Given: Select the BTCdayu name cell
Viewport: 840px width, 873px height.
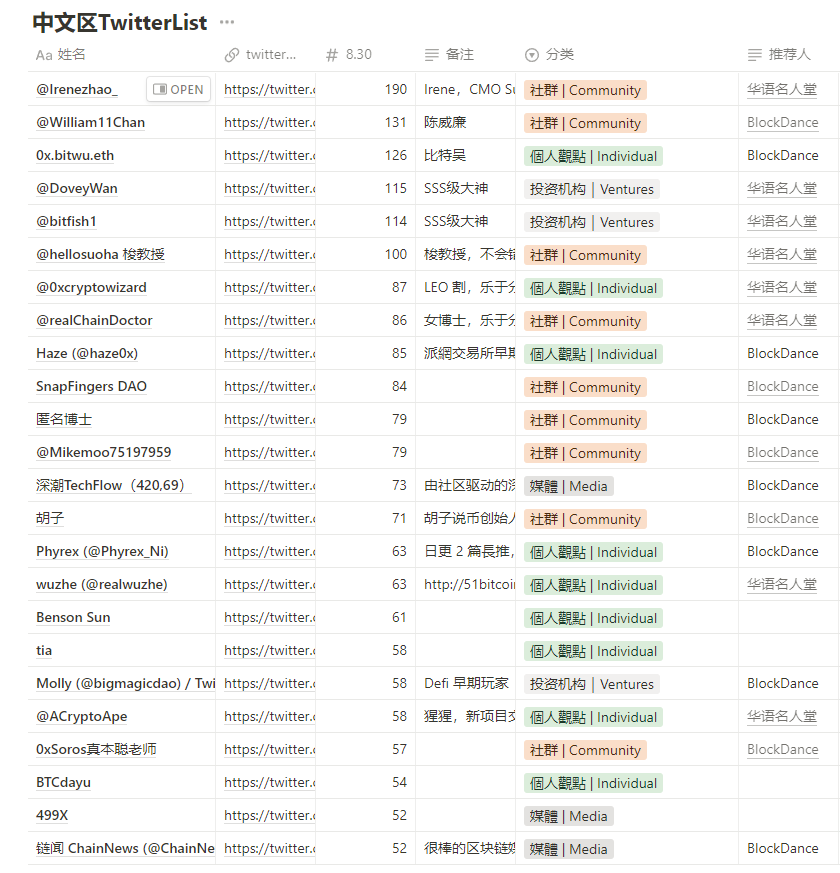Looking at the screenshot, I should pos(121,782).
